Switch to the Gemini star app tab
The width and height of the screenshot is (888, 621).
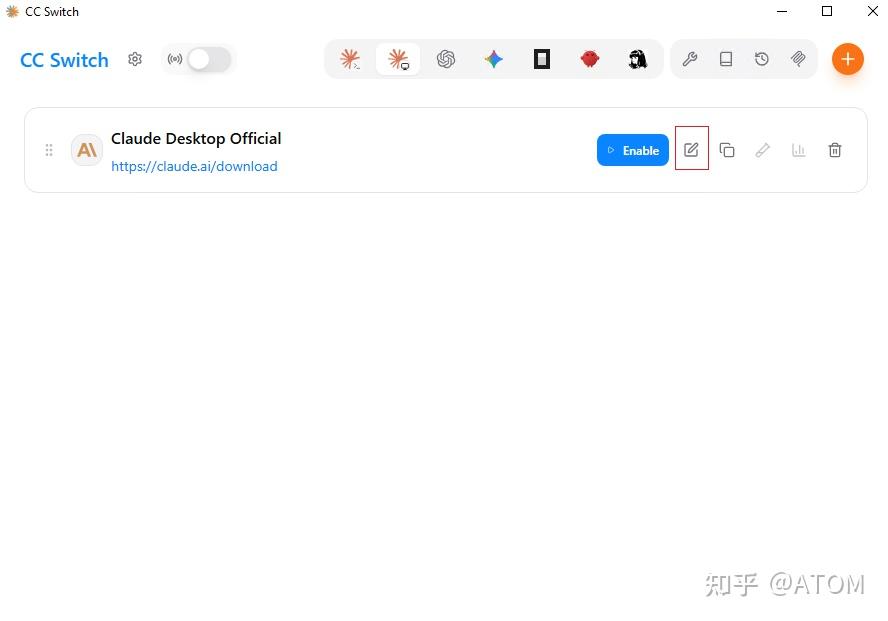point(494,59)
